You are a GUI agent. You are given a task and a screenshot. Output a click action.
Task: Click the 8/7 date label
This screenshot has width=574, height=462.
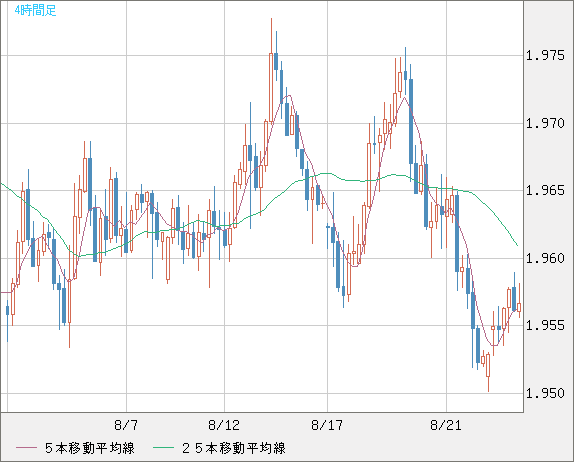[126, 425]
